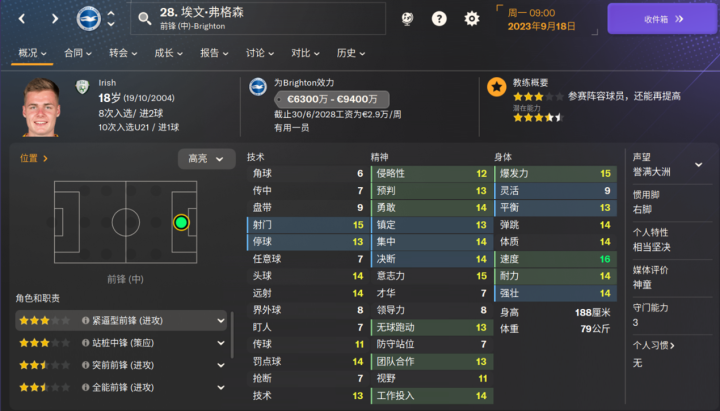Viewport: 720px width, 411px height.
Task: Open the 转会 transfer tab menu
Action: click(123, 53)
